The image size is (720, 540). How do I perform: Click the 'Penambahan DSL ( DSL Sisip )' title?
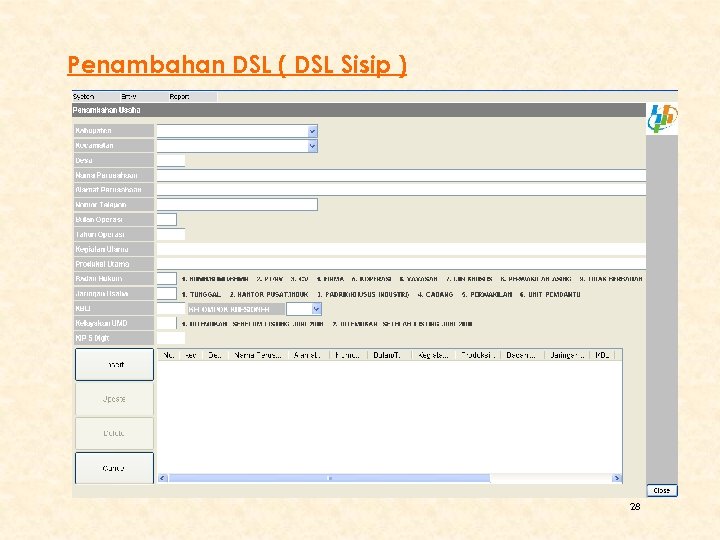pyautogui.click(x=237, y=65)
